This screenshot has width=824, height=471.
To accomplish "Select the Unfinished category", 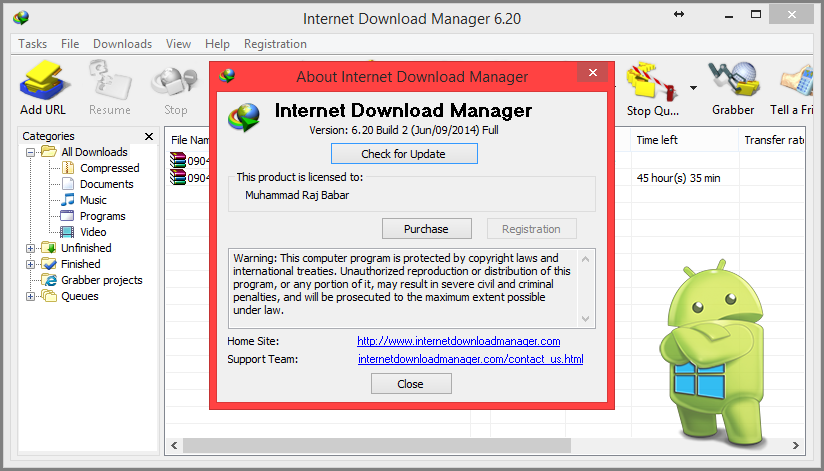I will pos(86,248).
